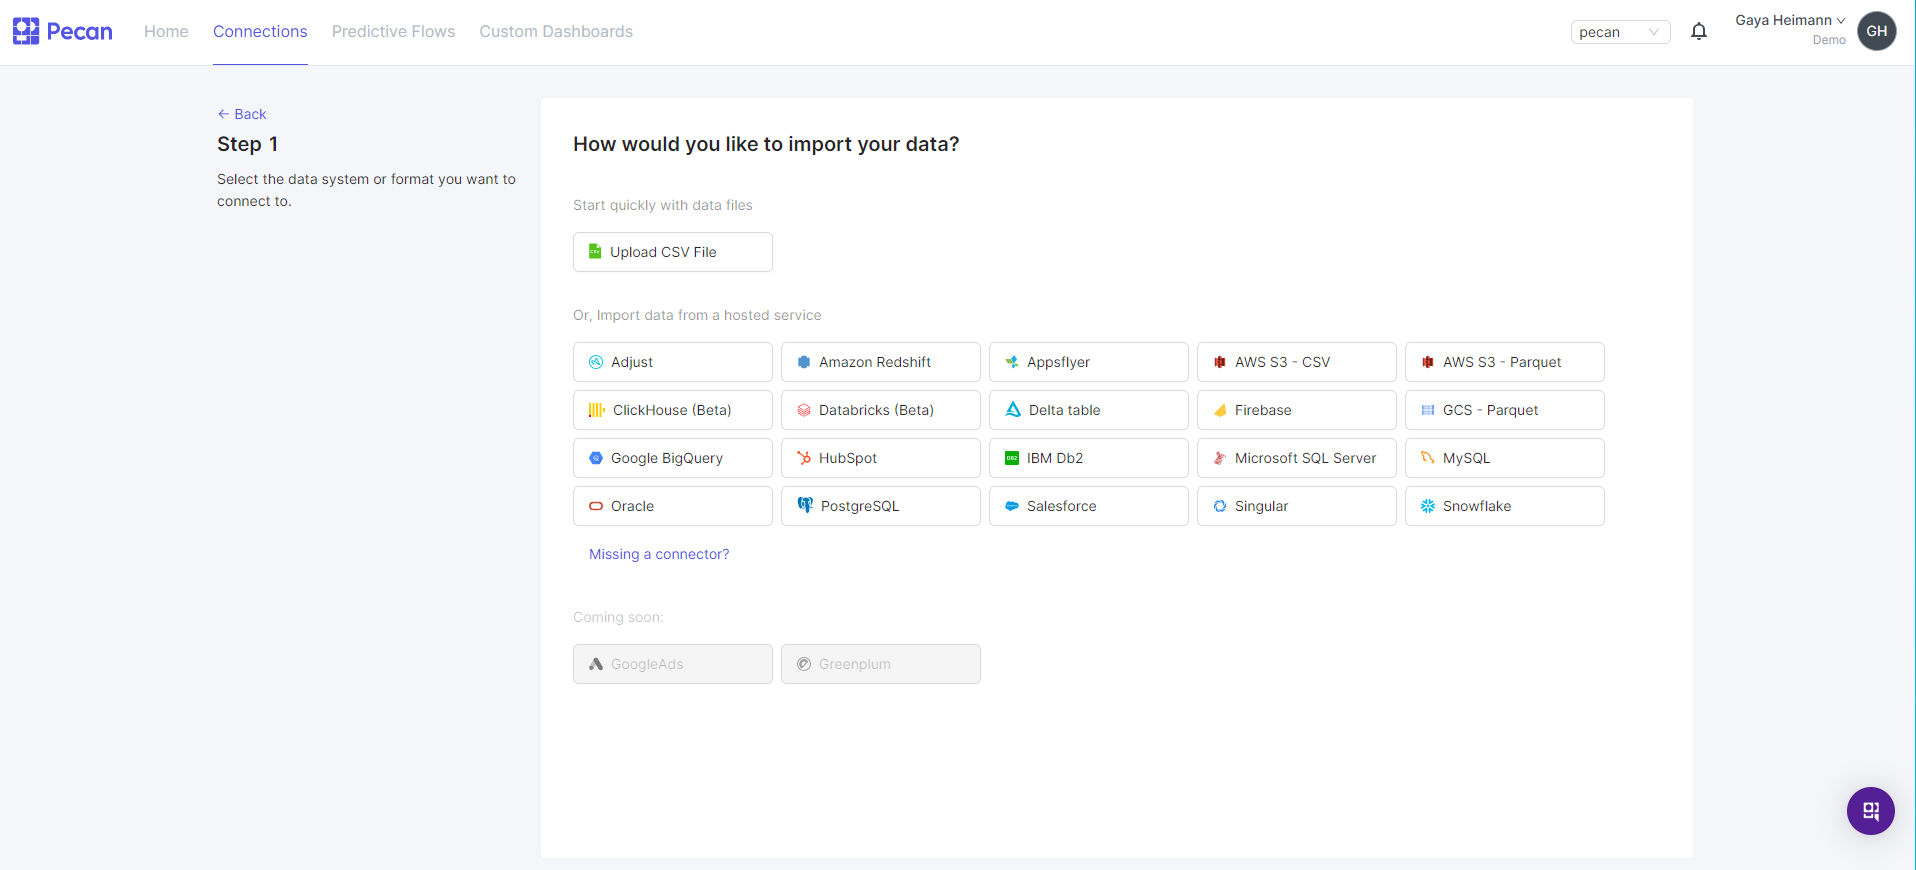Click the Upload CSV File button

point(672,252)
